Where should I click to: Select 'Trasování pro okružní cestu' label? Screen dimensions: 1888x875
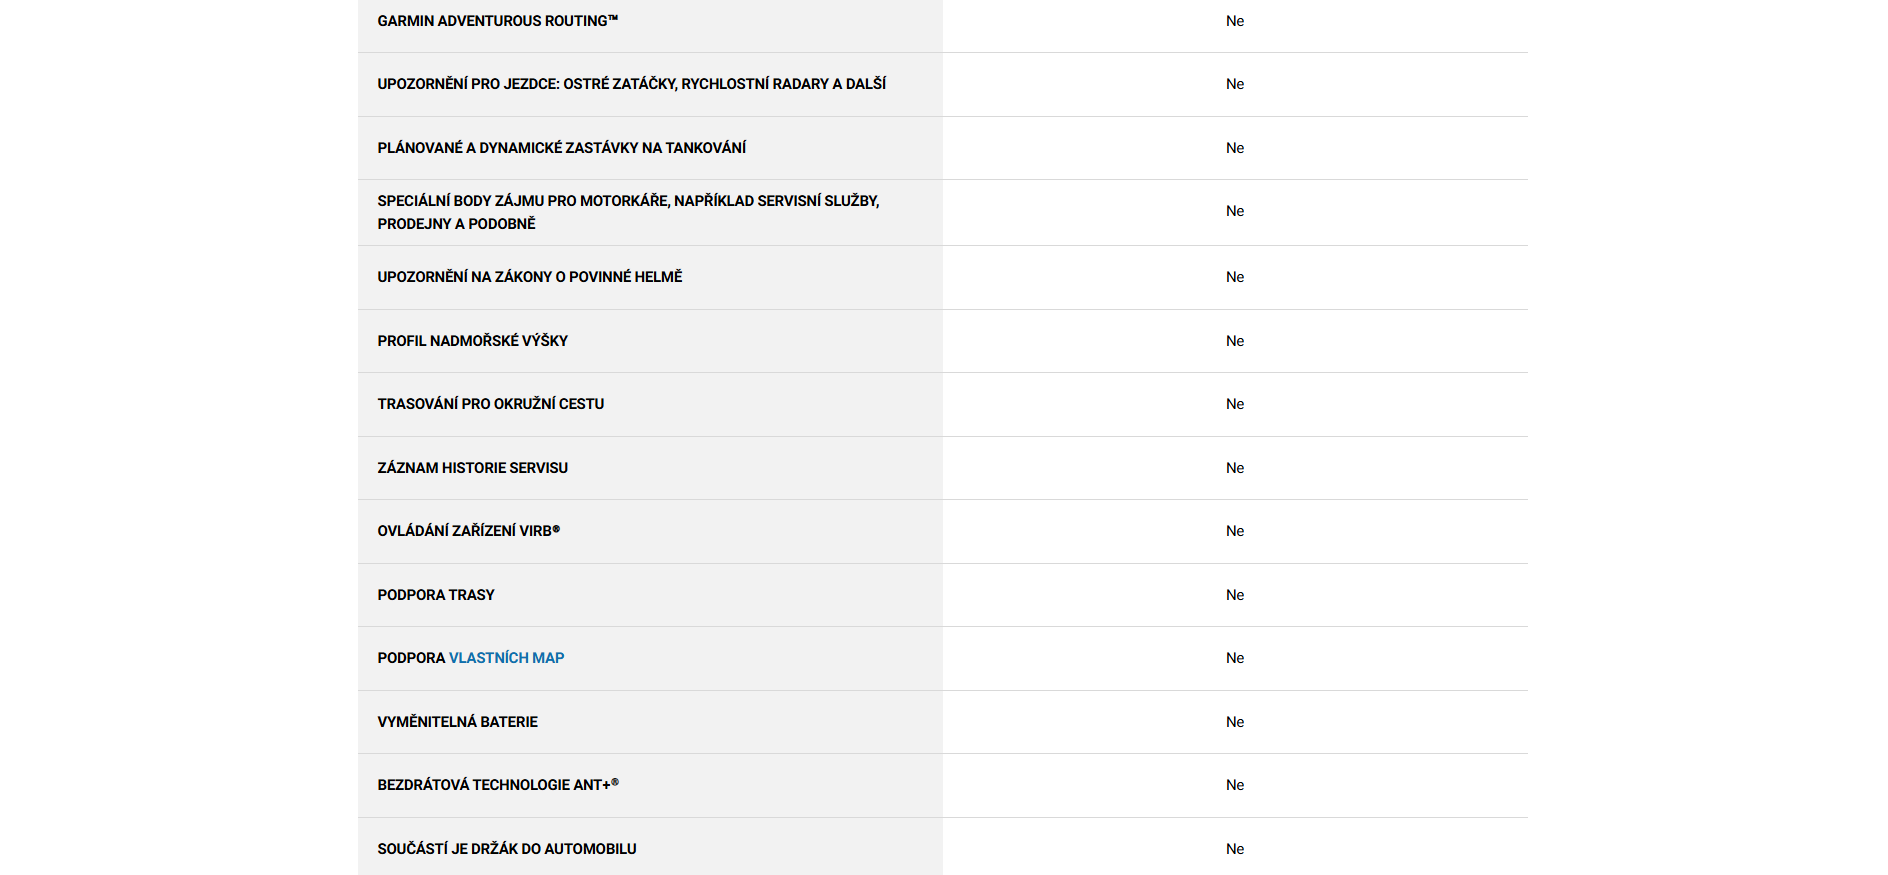[x=490, y=404]
